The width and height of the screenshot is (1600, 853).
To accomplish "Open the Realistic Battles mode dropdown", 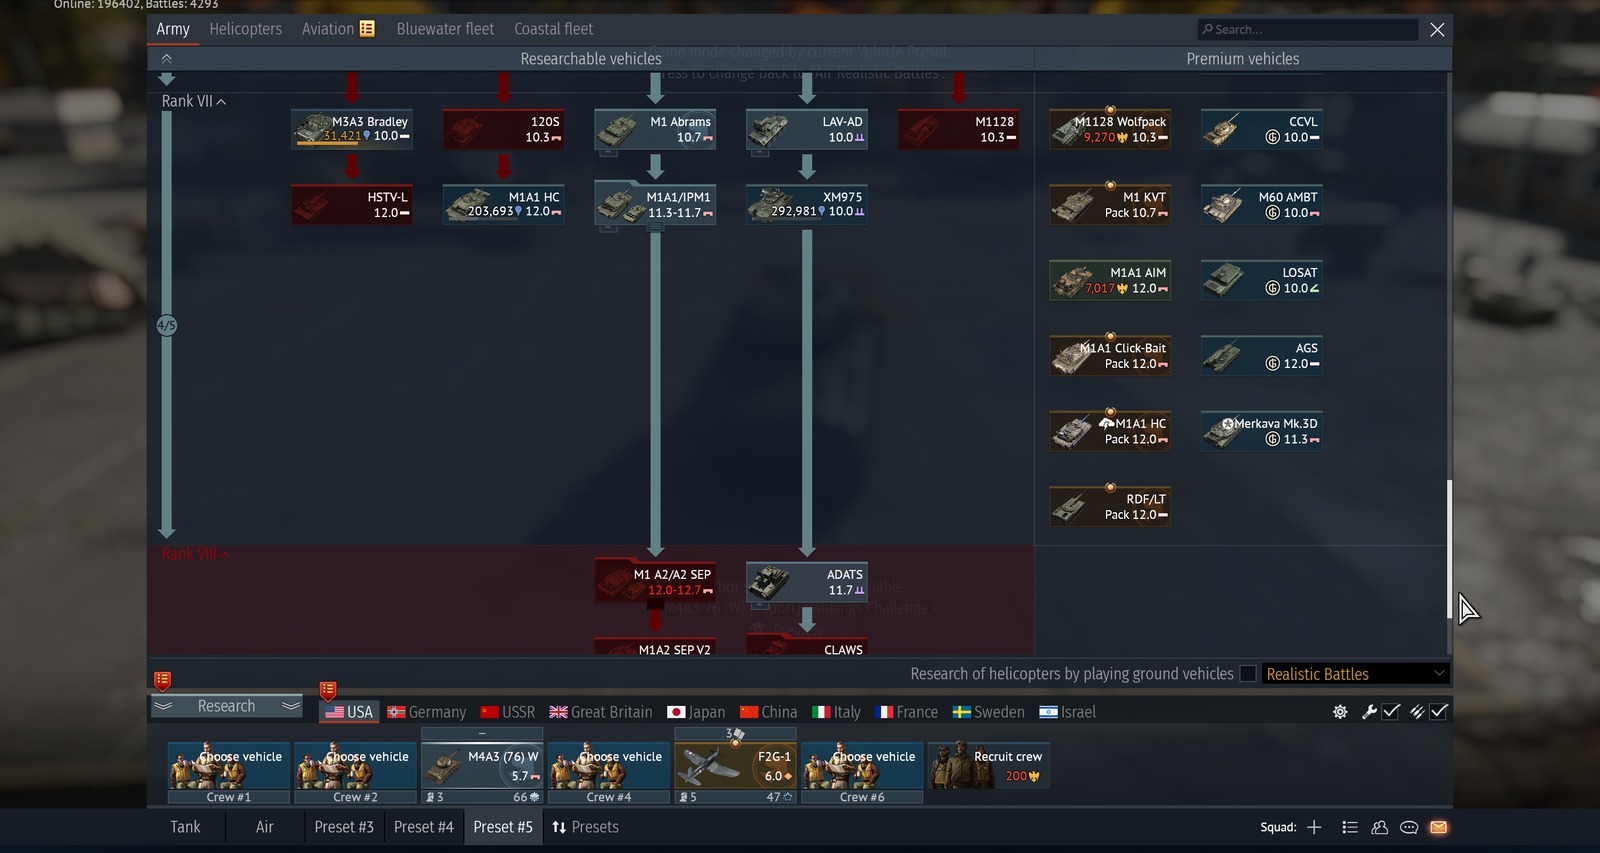I will [1355, 674].
